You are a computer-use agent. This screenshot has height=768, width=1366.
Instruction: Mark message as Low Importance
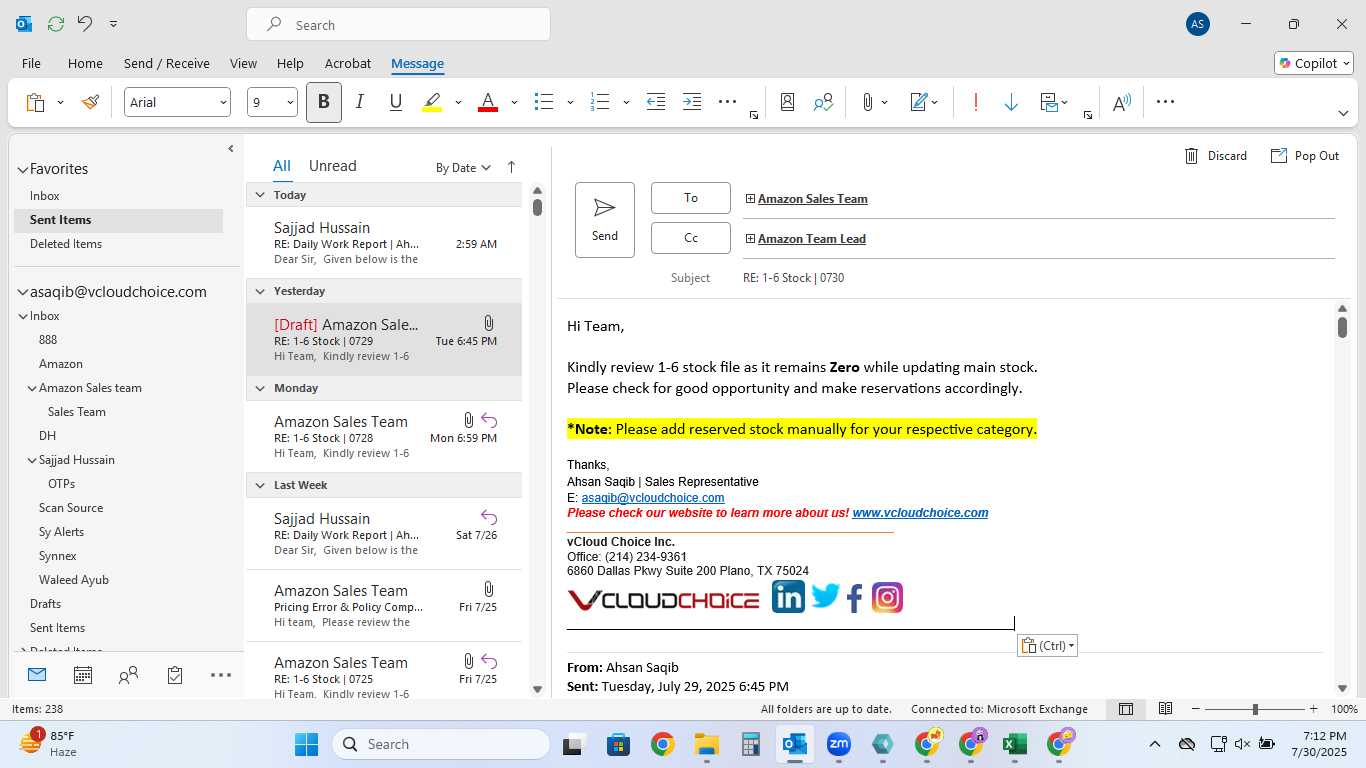(x=1011, y=102)
